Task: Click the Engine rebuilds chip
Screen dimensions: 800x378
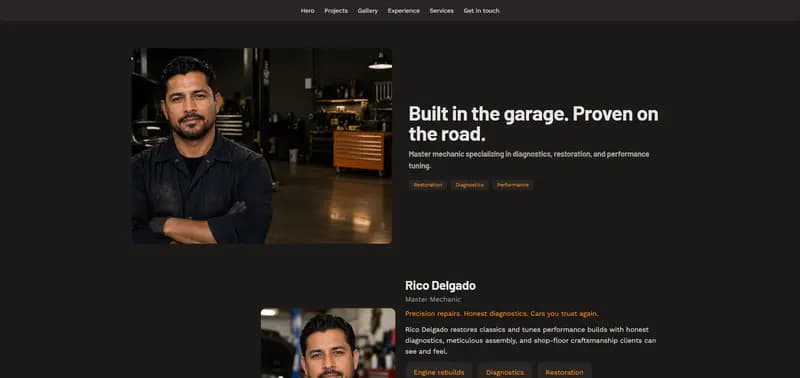Action: 439,372
